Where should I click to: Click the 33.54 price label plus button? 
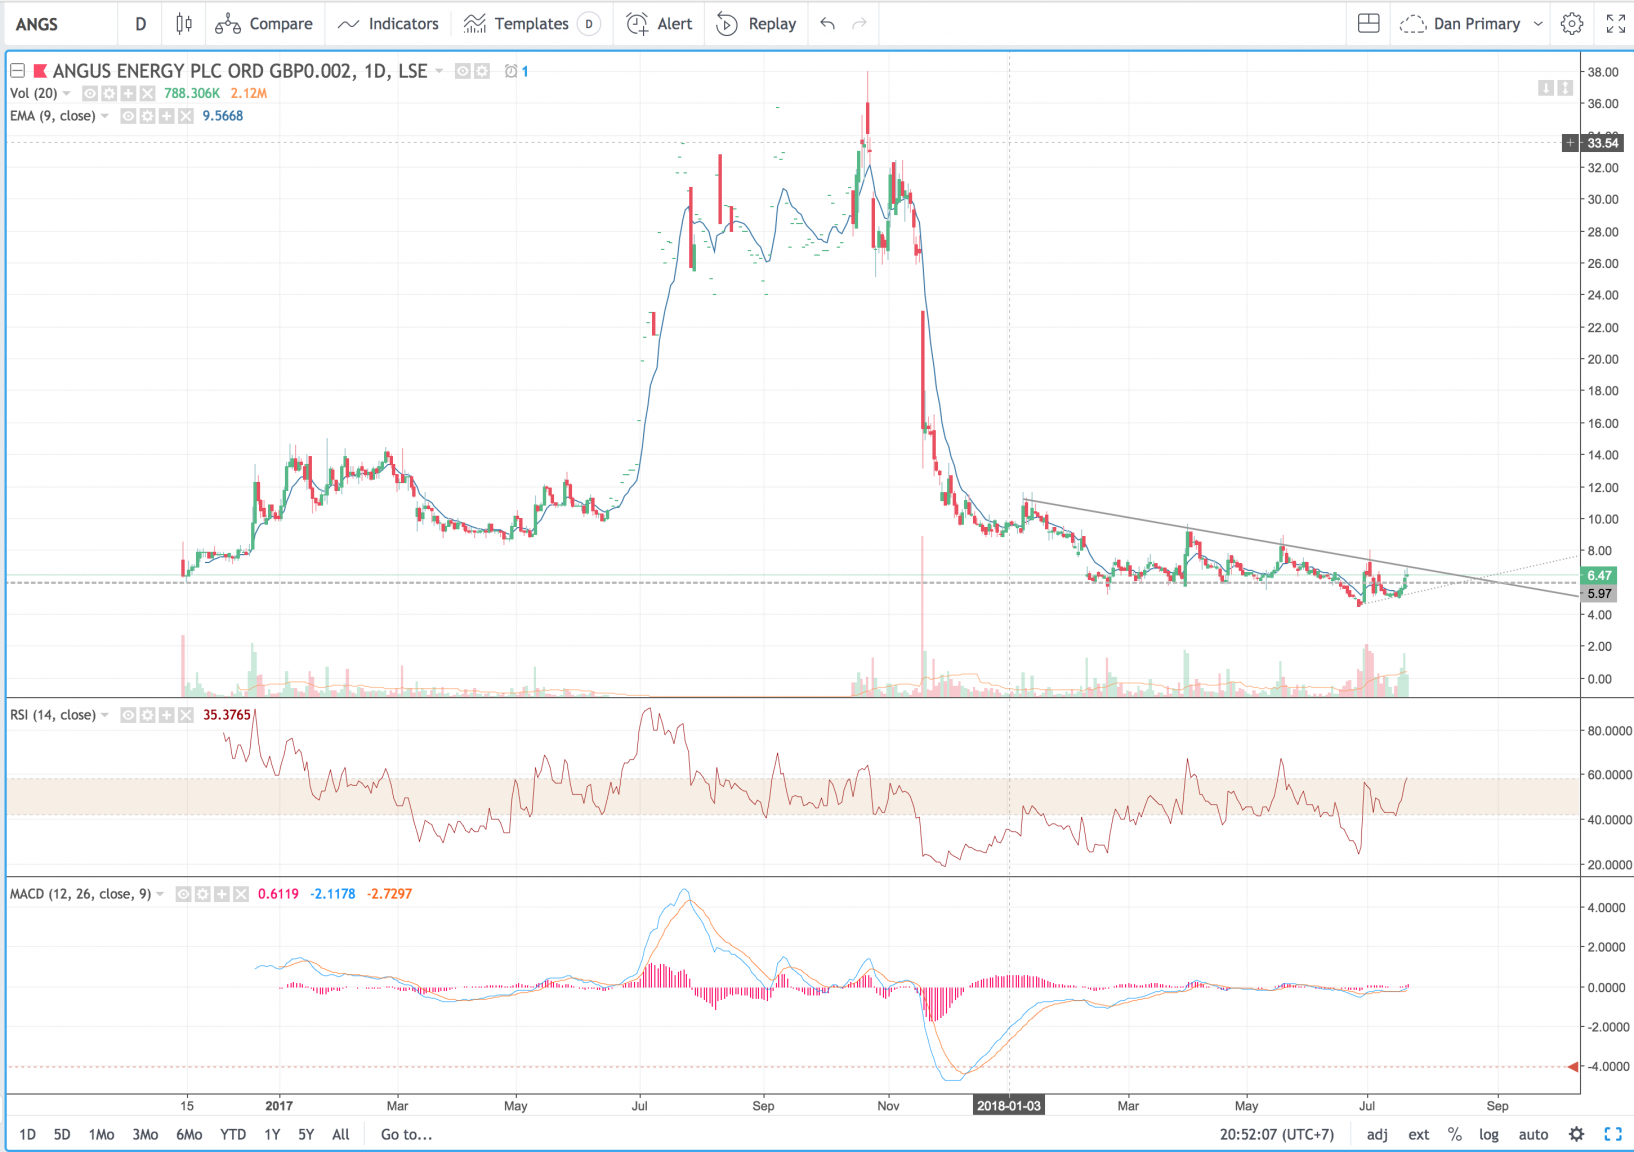[1571, 143]
